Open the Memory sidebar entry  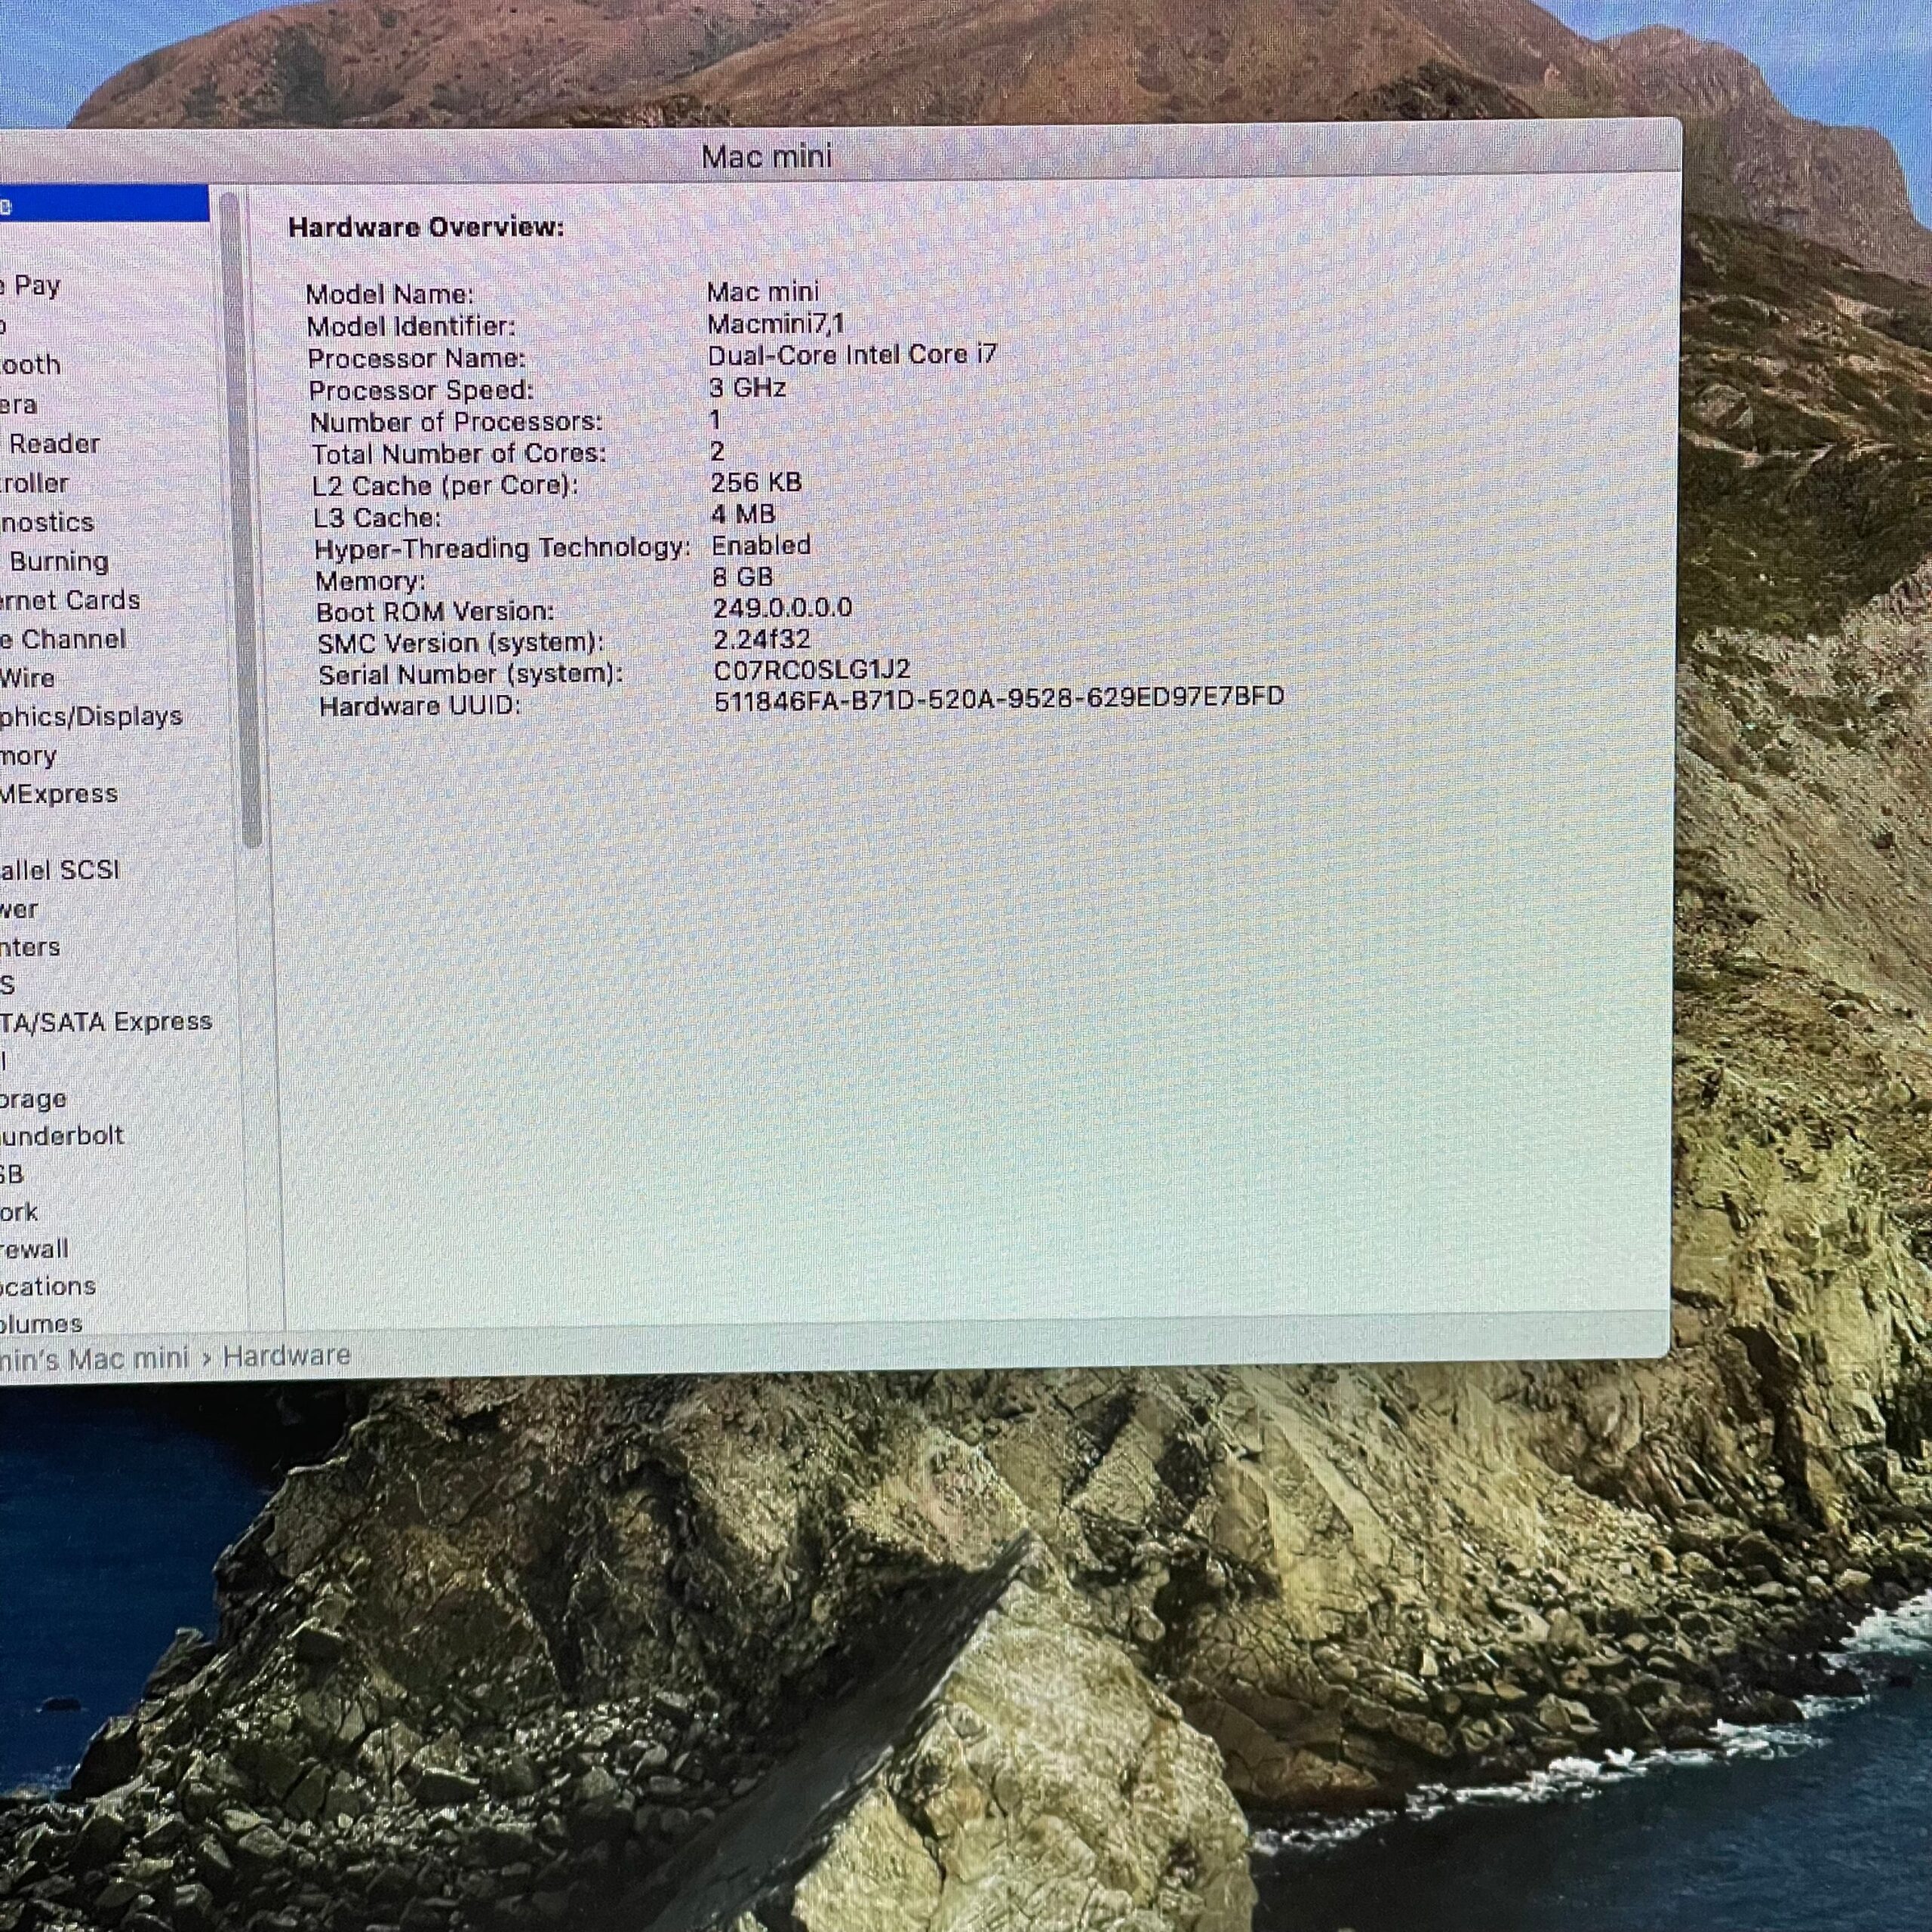29,756
